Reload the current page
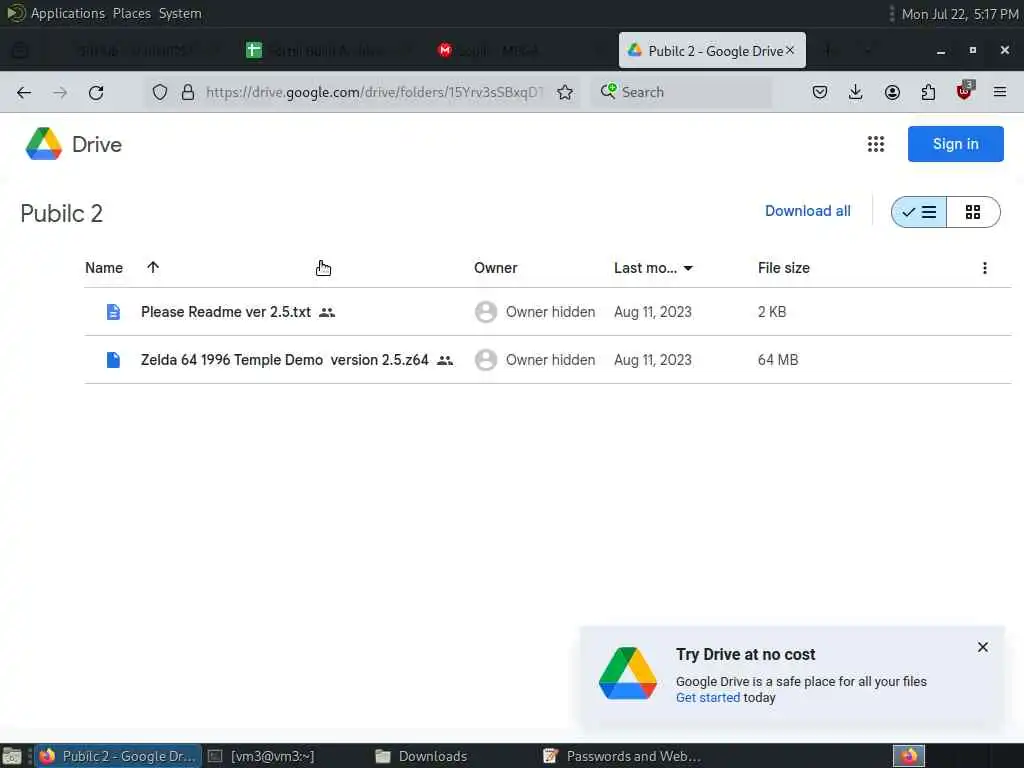 (x=96, y=92)
